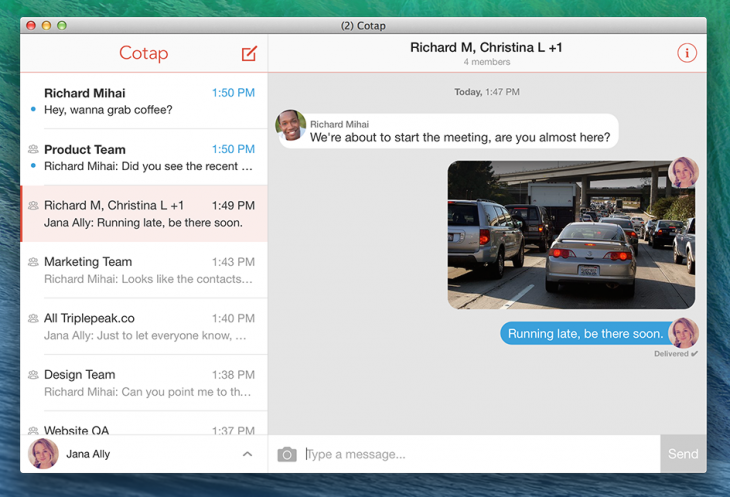
Task: Click the Jana Ally name at bottom left
Action: tap(88, 454)
